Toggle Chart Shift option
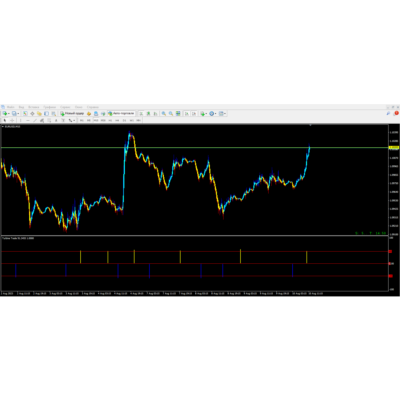The image size is (400, 400). pos(194,114)
